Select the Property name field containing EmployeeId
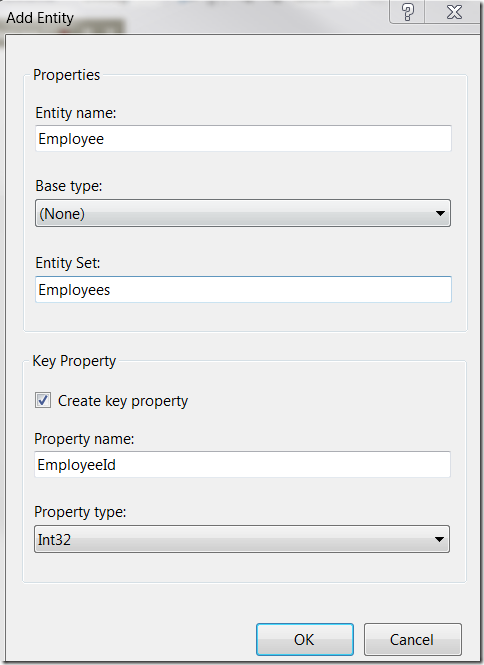Screen dimensions: 484x665 point(242,464)
